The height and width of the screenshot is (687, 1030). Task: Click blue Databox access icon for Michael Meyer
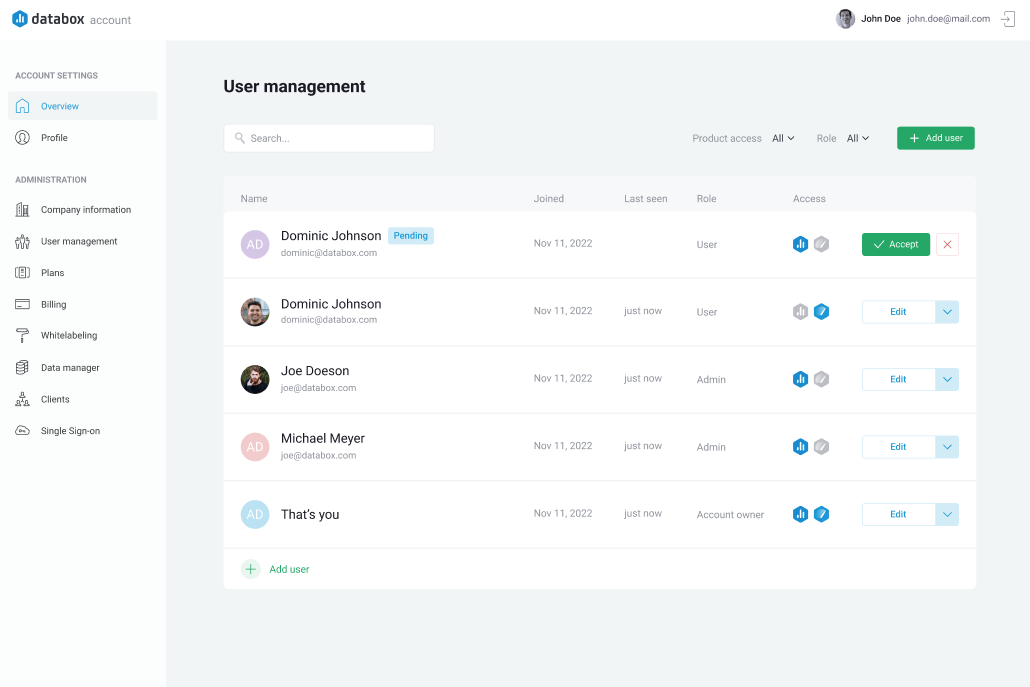click(800, 447)
